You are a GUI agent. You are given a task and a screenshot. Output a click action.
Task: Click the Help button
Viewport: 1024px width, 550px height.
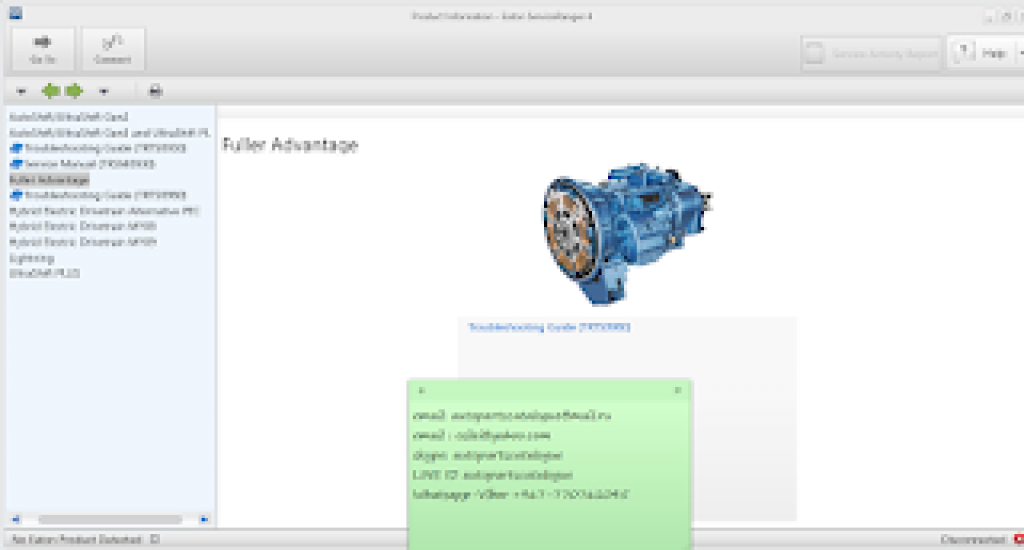[x=983, y=54]
